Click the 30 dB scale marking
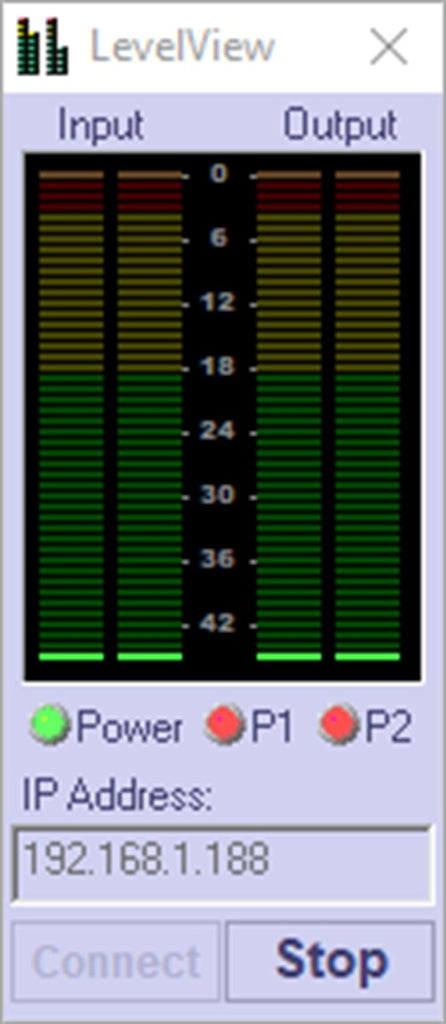Viewport: 446px width, 1024px height. point(217,495)
